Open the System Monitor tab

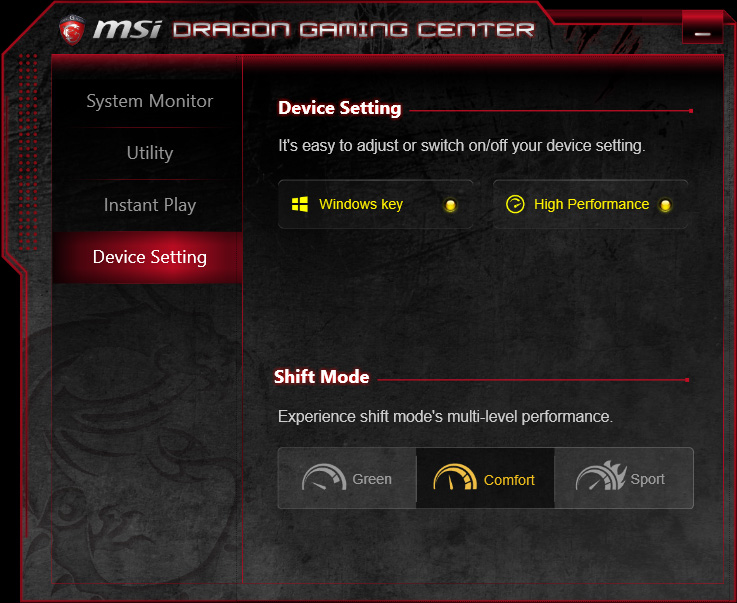[149, 101]
